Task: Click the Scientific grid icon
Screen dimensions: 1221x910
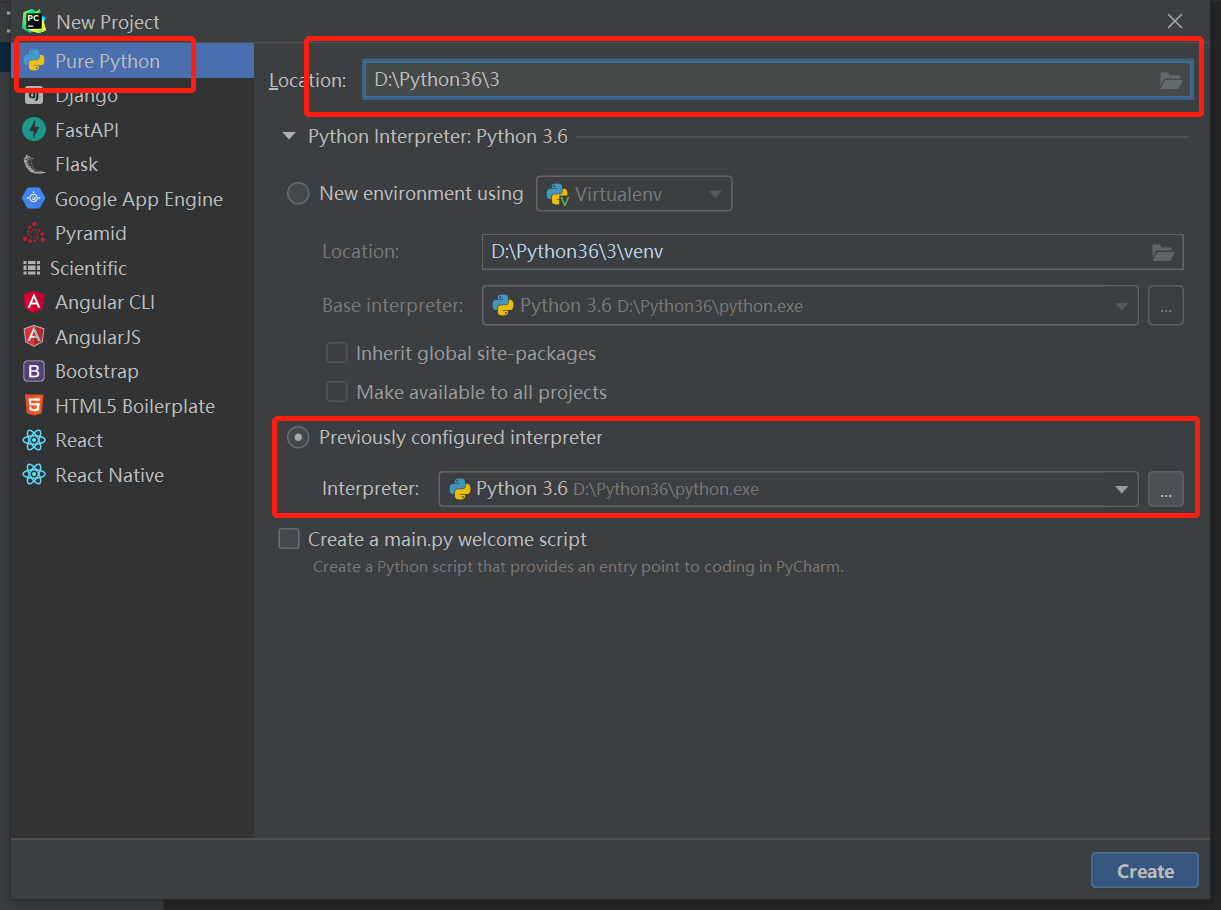Action: (32, 268)
